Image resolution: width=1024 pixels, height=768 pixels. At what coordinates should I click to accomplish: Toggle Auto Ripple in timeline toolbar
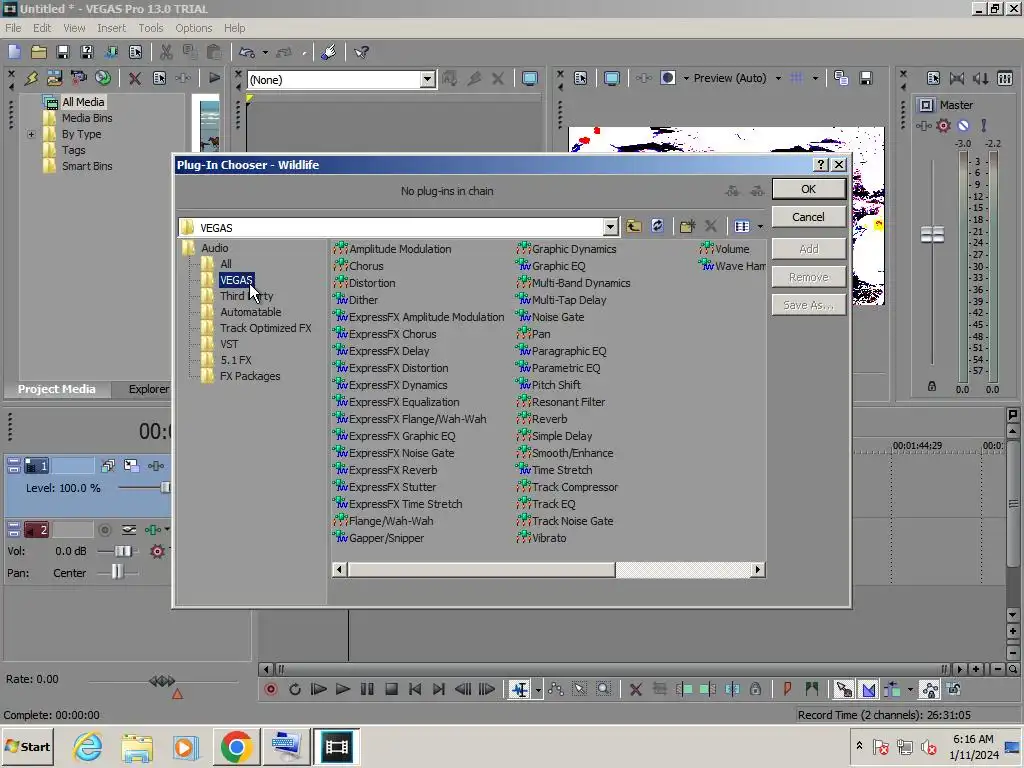(891, 689)
